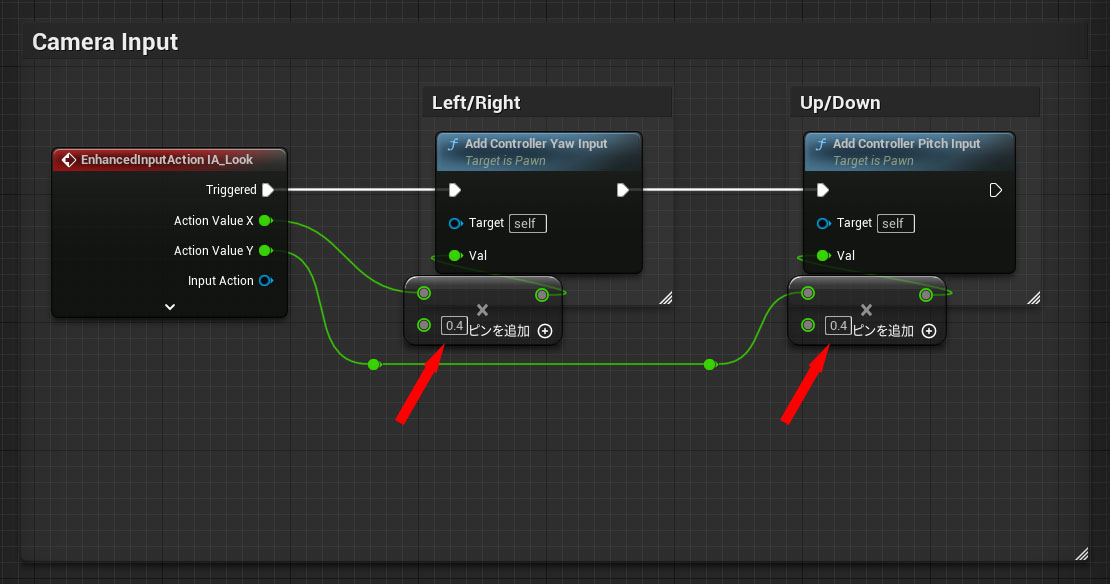The height and width of the screenshot is (584, 1110).
Task: Click the Action Value Y output pin
Action: [x=265, y=251]
